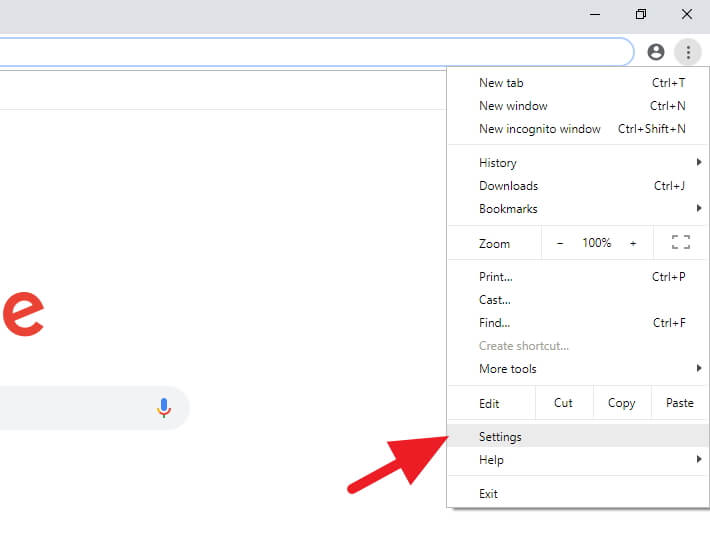
Task: Click Copy in the Edit row
Action: point(622,403)
